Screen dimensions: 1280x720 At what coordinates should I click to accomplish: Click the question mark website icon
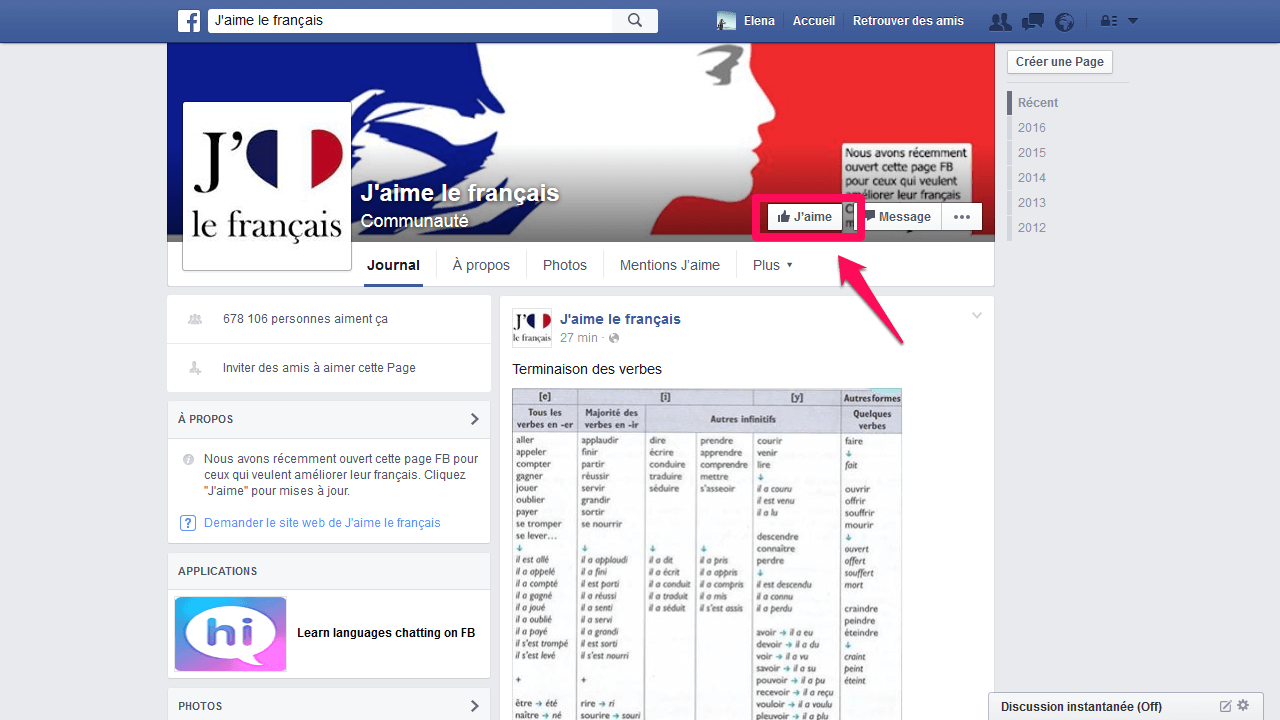point(187,523)
